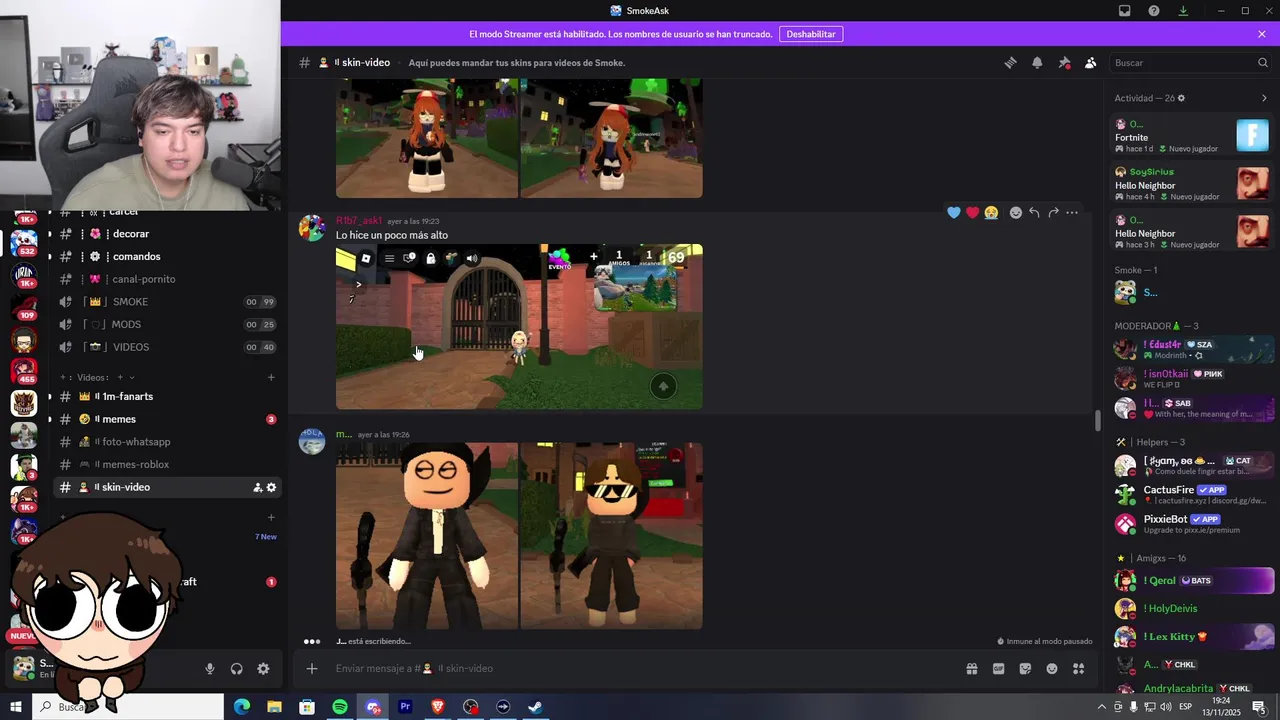Open PixxieBot member entry
This screenshot has width=1280, height=720.
click(x=1192, y=523)
